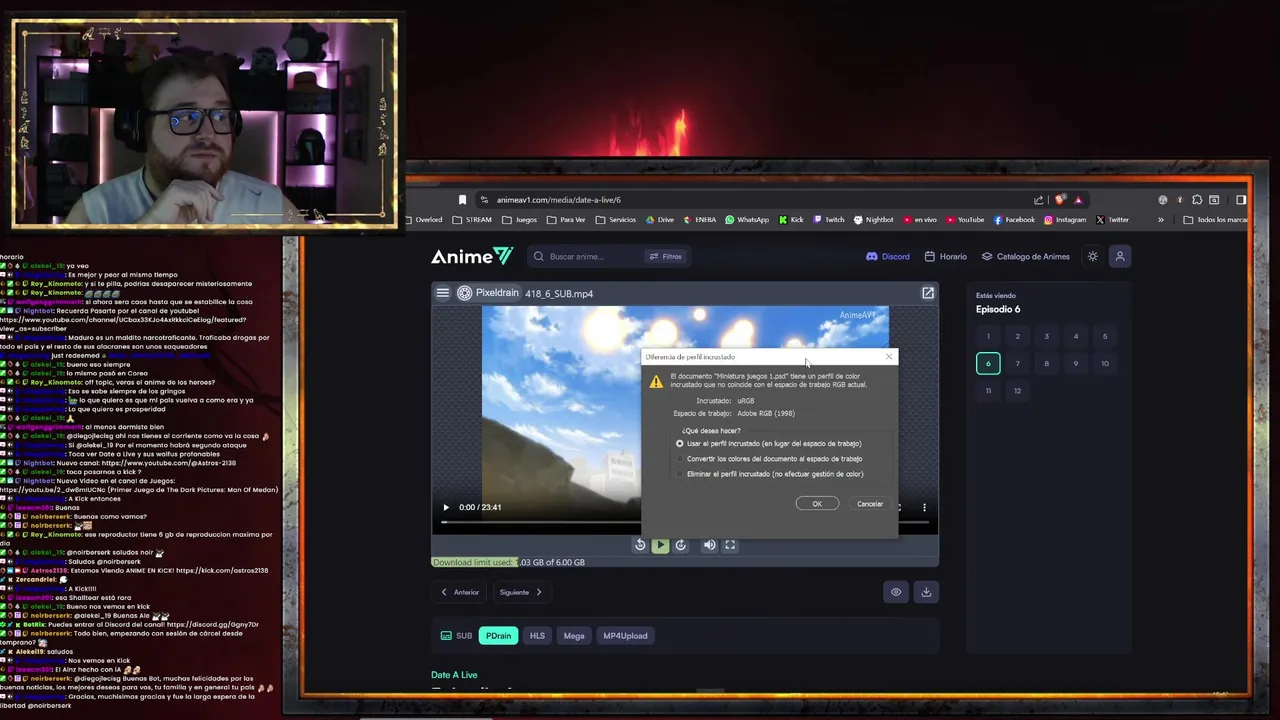This screenshot has height=720, width=1280.
Task: Open the Para Ver bookmark folder
Action: pyautogui.click(x=566, y=220)
